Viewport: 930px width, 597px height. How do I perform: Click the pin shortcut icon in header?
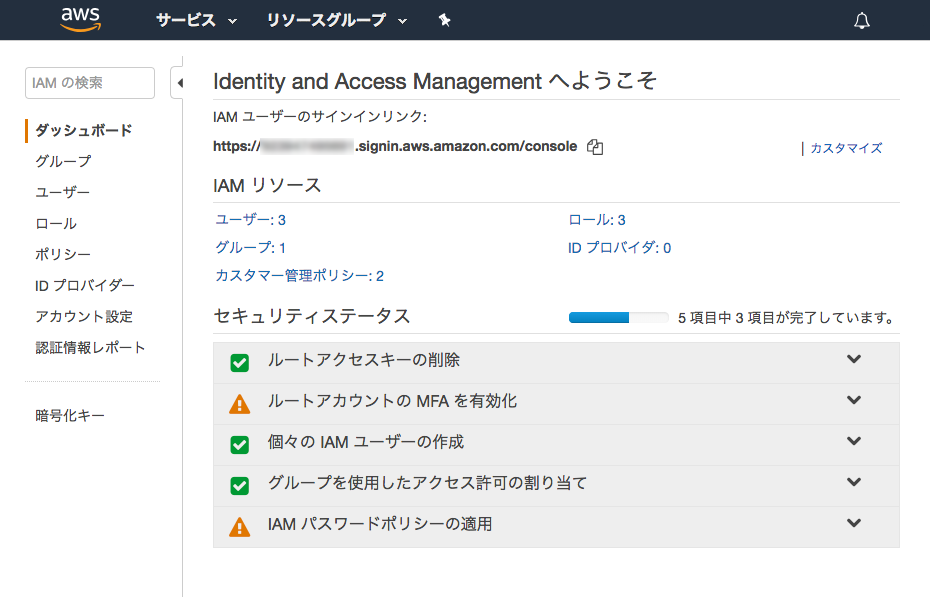[x=444, y=21]
